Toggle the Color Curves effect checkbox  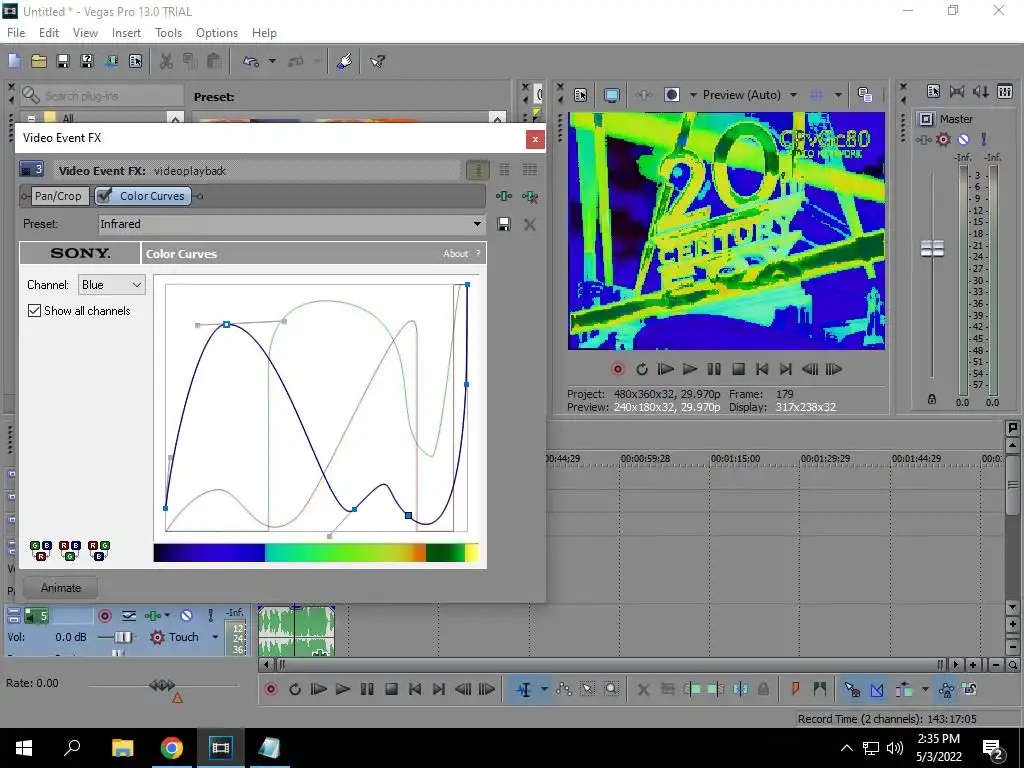click(104, 195)
